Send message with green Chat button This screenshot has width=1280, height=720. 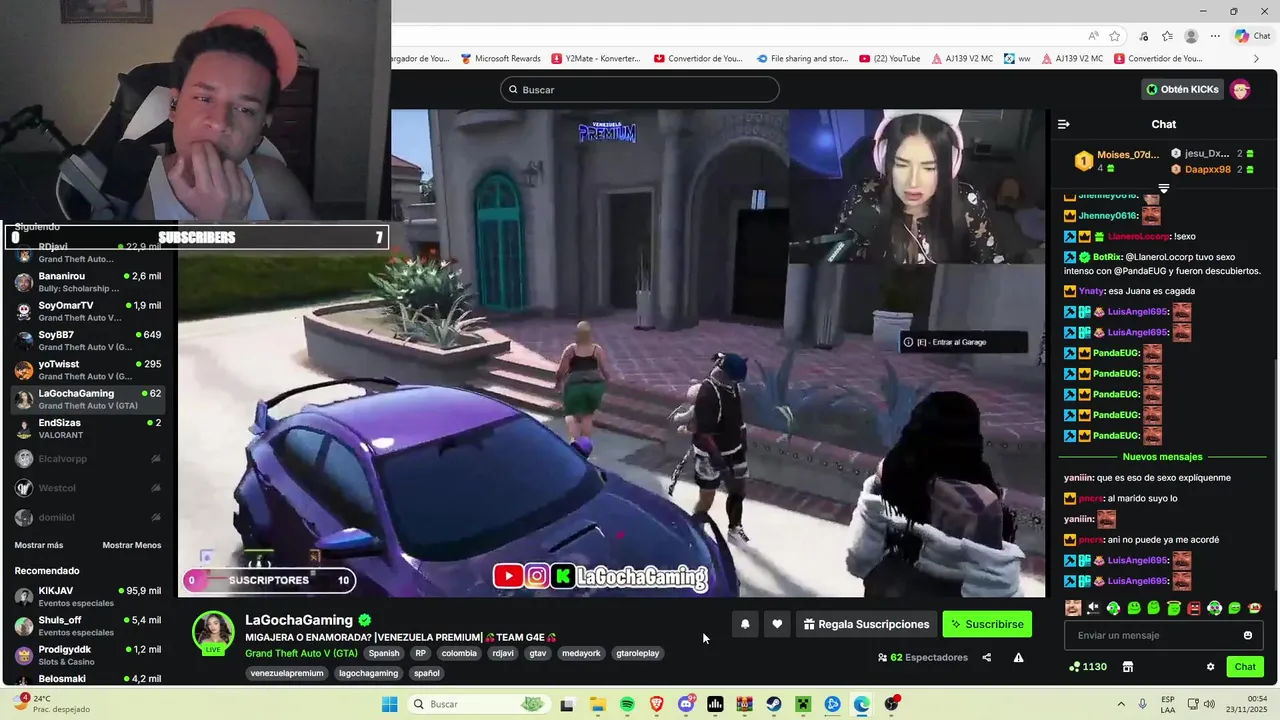pyautogui.click(x=1245, y=667)
